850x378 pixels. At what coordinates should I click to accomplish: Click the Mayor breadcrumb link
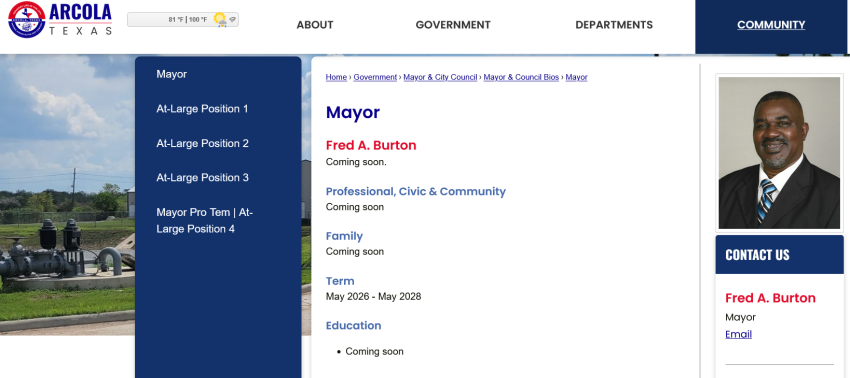click(x=576, y=78)
